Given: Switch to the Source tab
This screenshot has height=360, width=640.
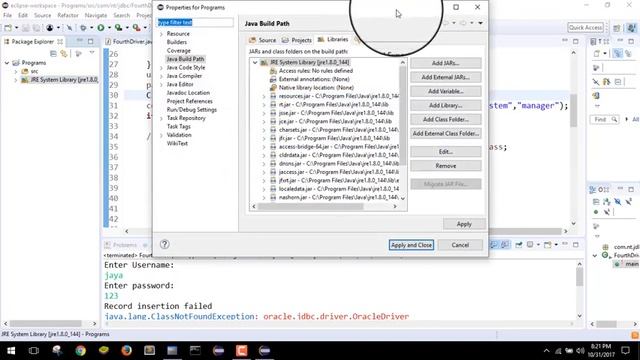Looking at the screenshot, I should [263, 40].
